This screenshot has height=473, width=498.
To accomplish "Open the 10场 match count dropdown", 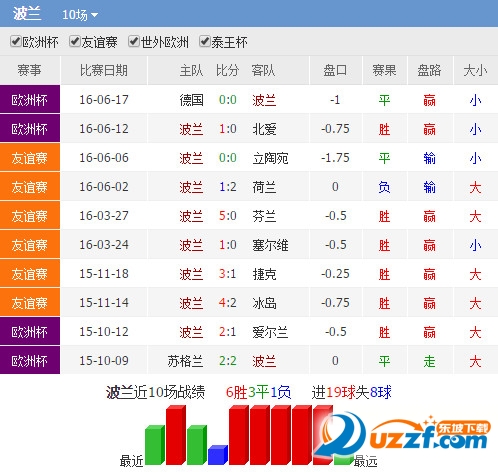I will pos(80,15).
